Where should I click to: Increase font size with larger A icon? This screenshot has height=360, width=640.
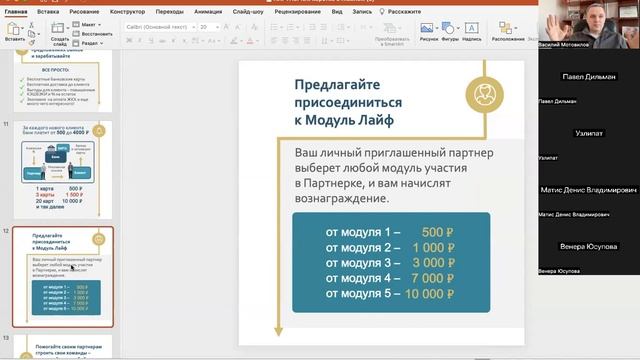tap(226, 27)
